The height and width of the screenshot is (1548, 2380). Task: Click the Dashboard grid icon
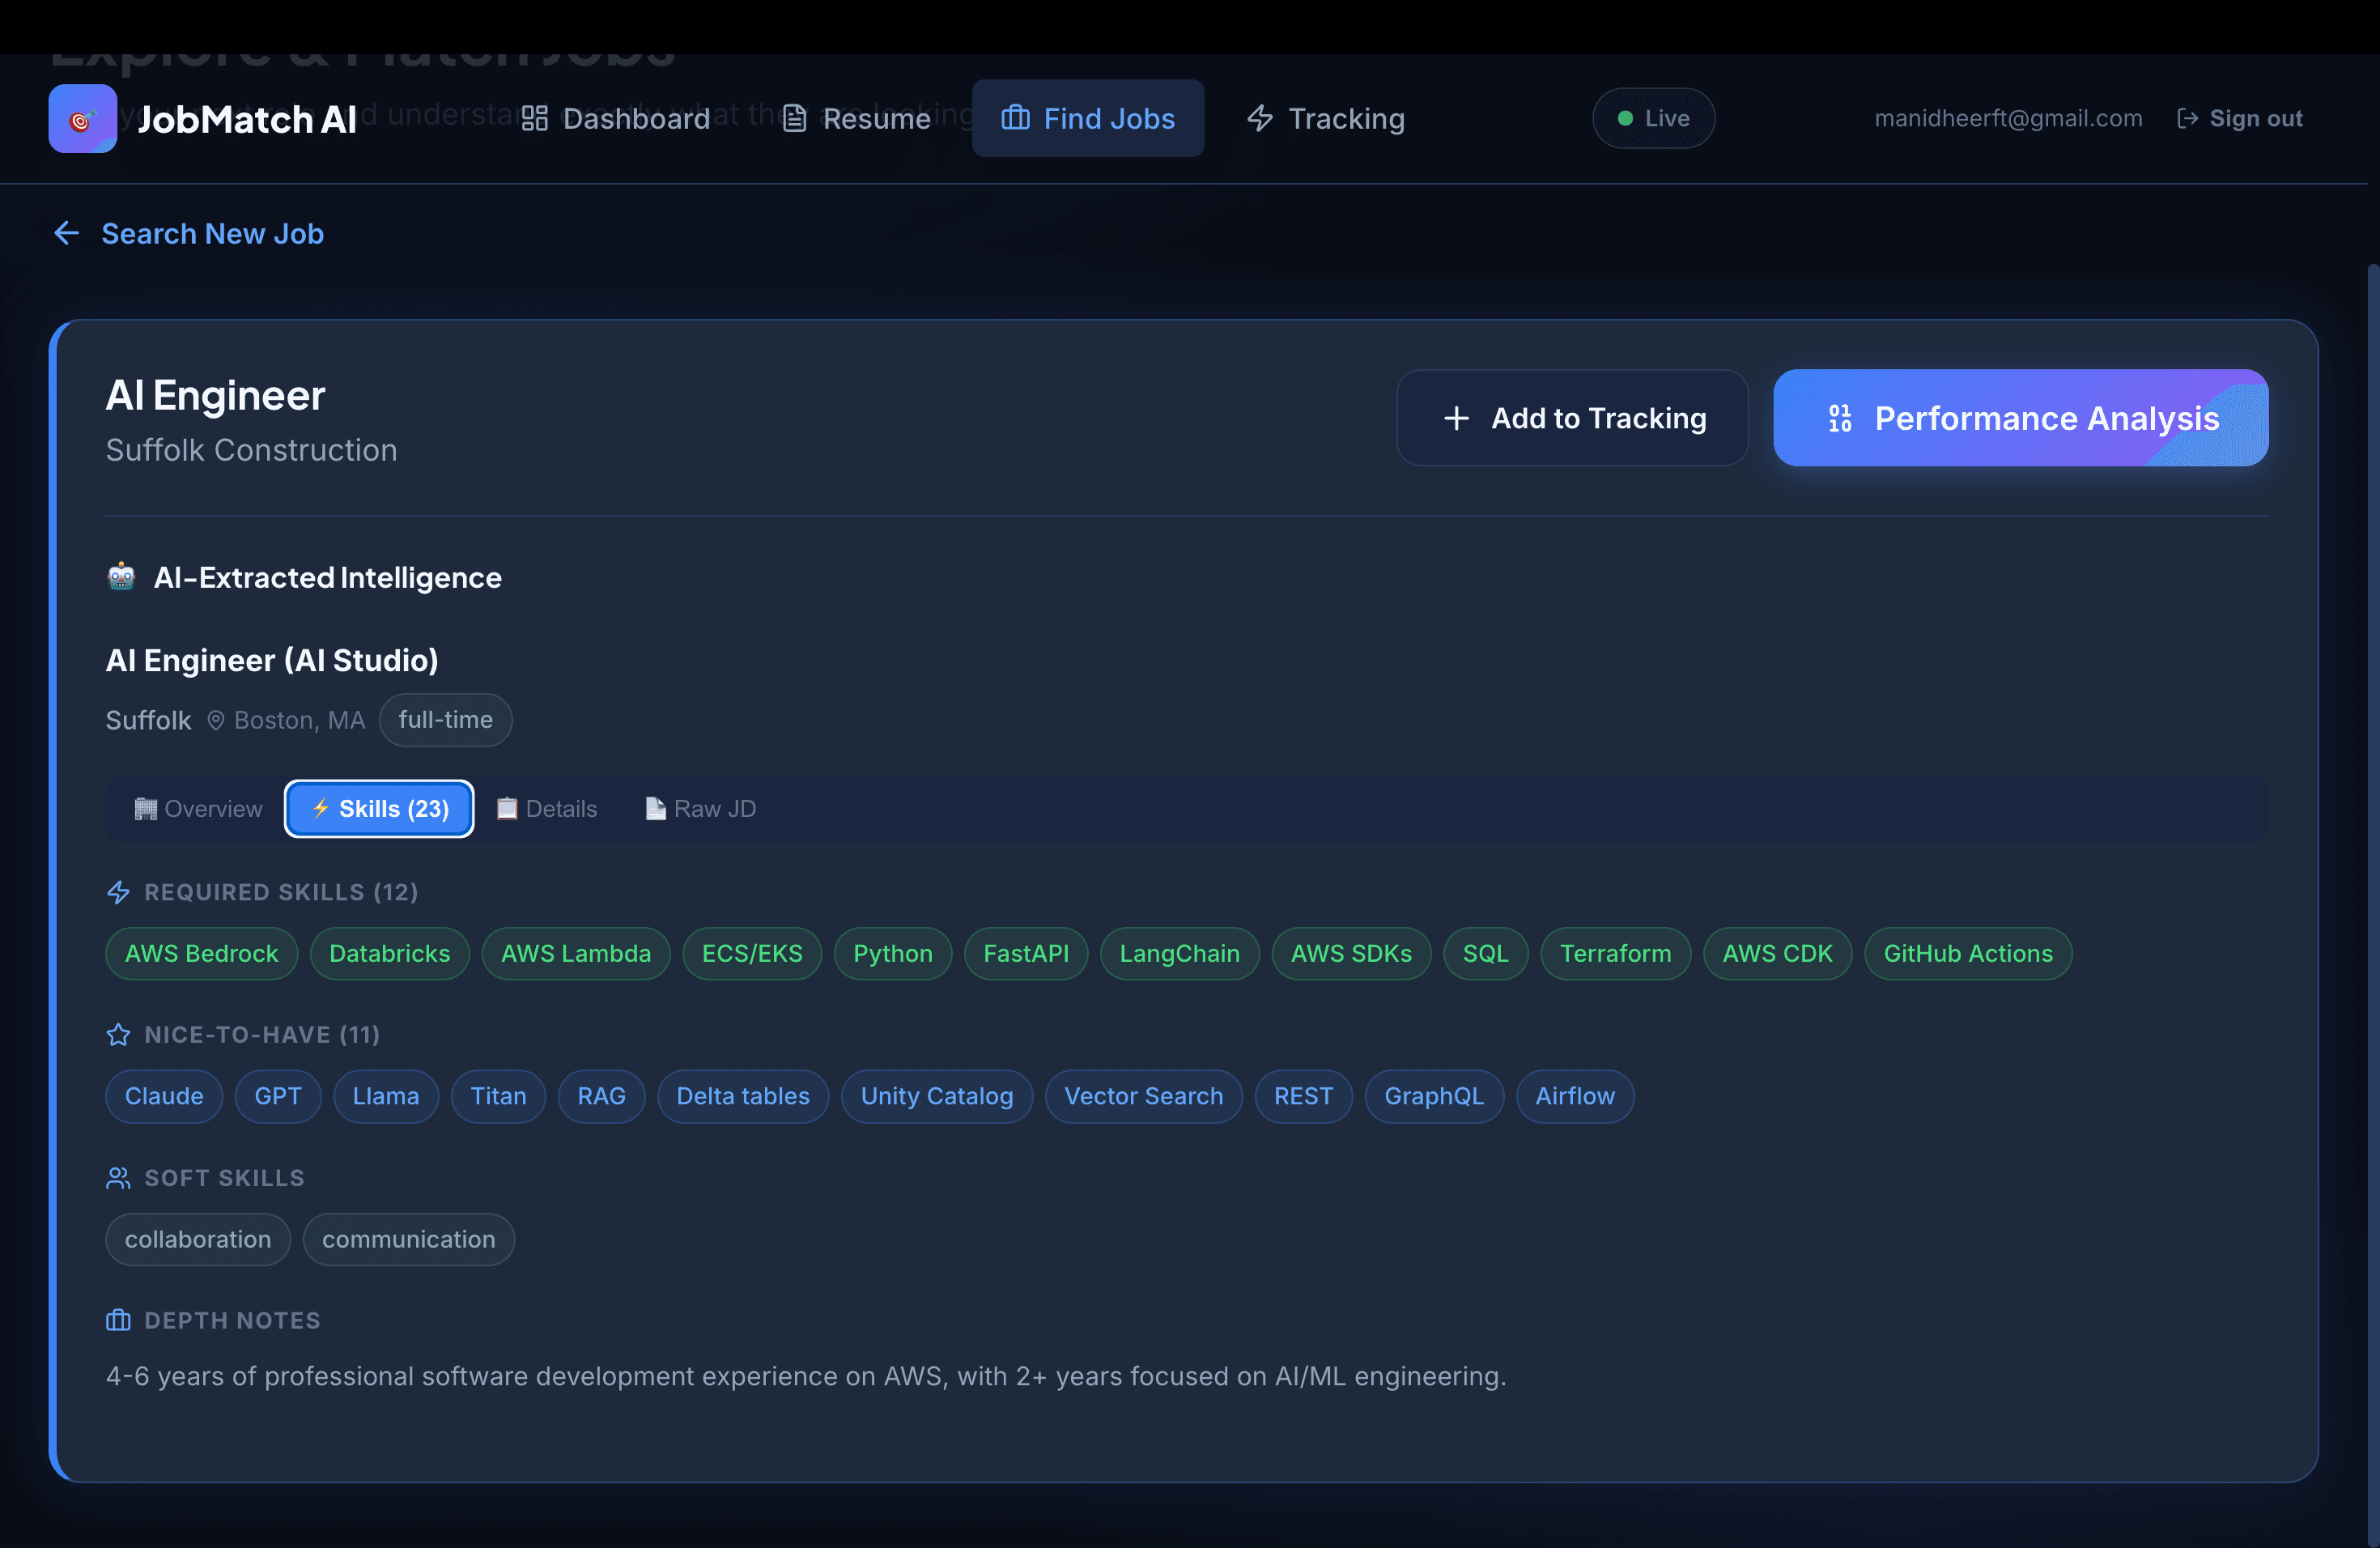[535, 119]
